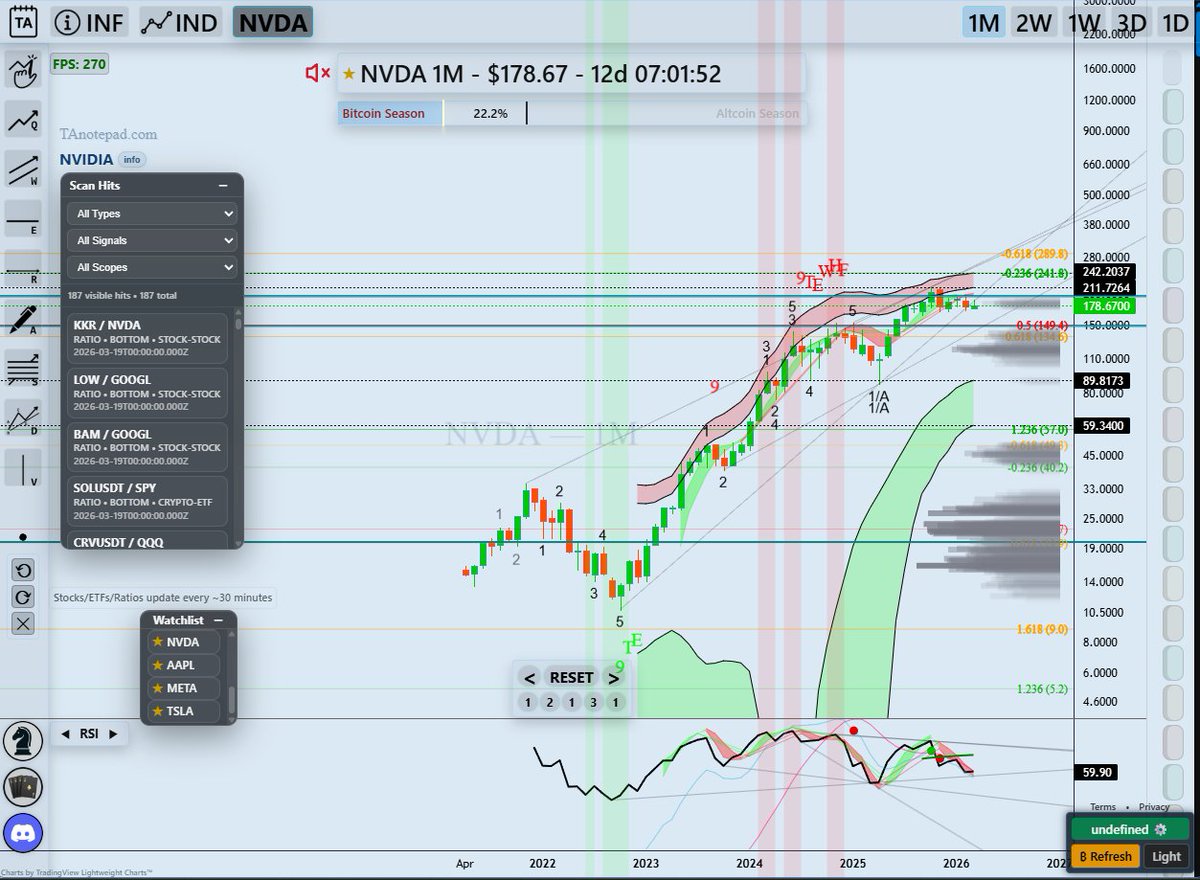The width and height of the screenshot is (1200, 880).
Task: Select the hand pointer tool
Action: coord(23,70)
